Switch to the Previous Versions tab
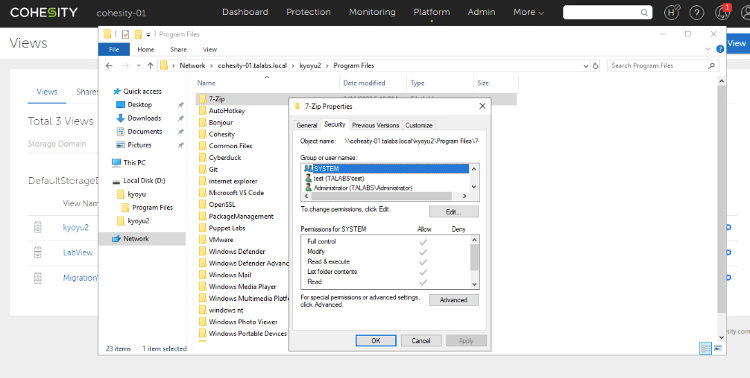This screenshot has height=378, width=750. [x=375, y=125]
